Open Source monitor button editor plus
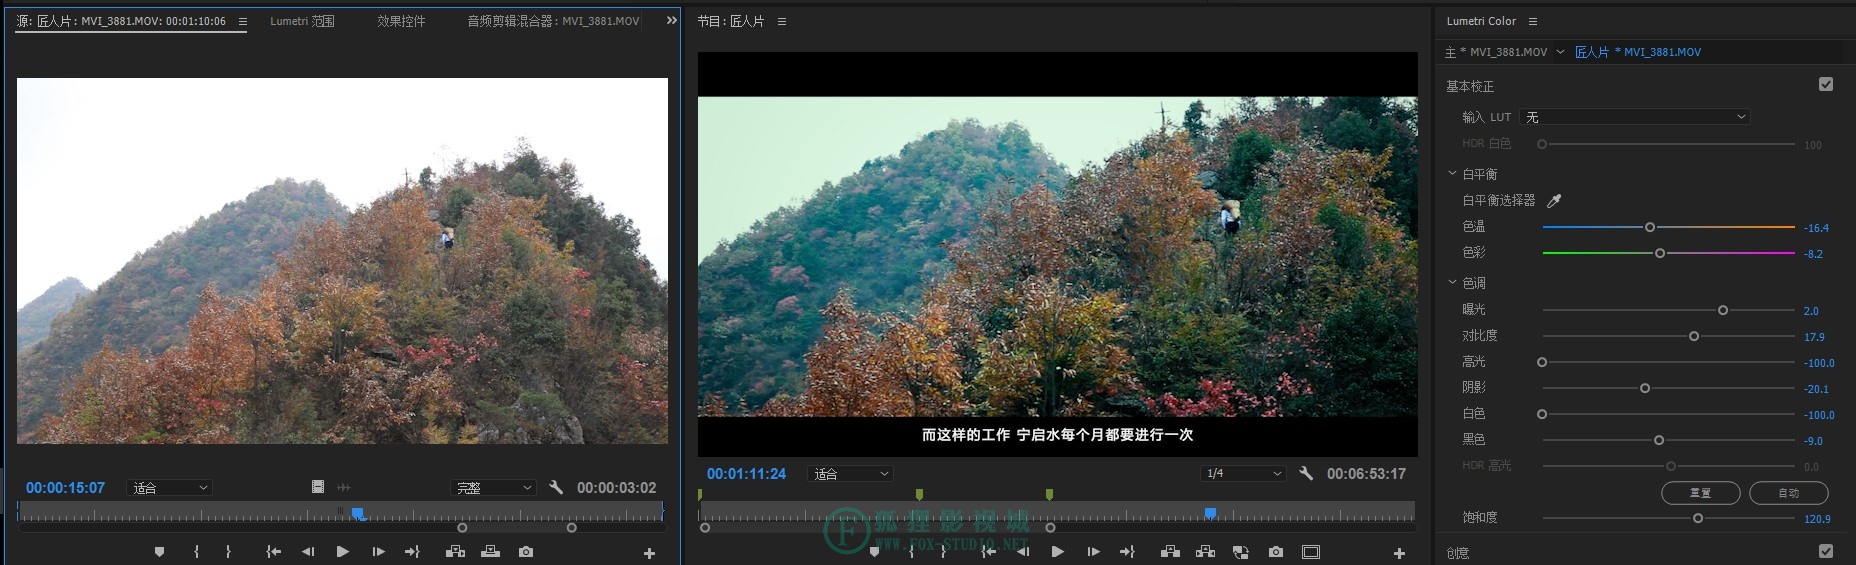The width and height of the screenshot is (1856, 565). (649, 553)
